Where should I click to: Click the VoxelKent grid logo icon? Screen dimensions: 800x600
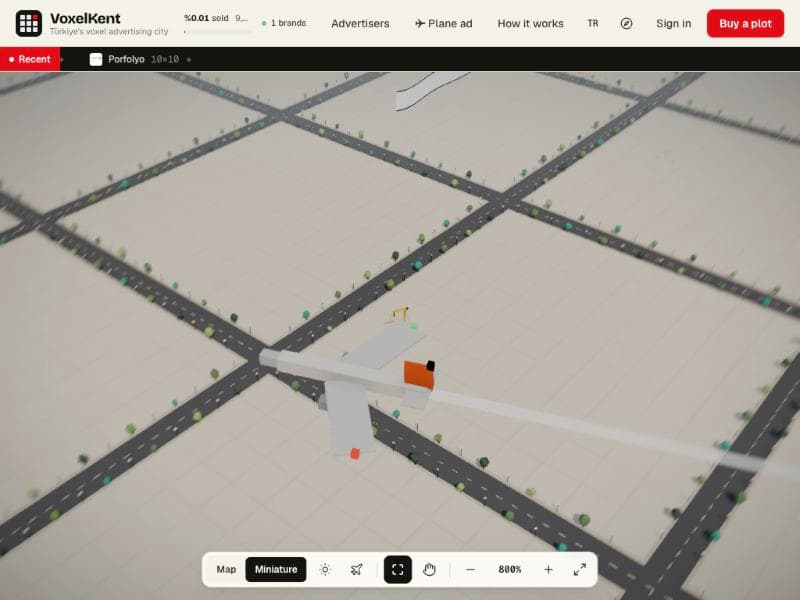(x=29, y=23)
